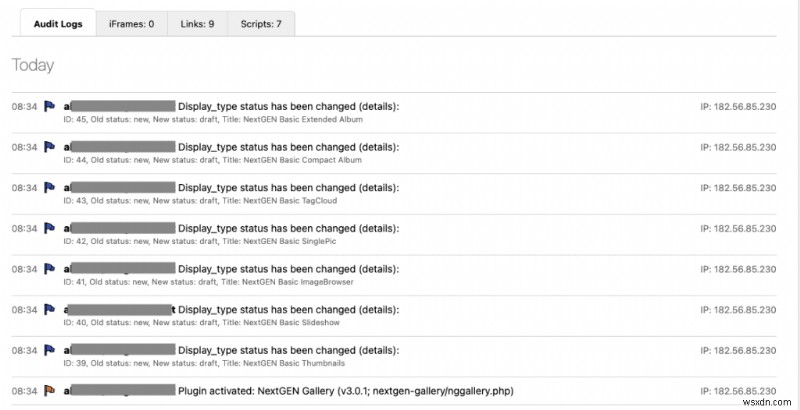Image resolution: width=800 pixels, height=410 pixels.
Task: Click the redacted username on the Slideshow row
Action: tap(118, 310)
